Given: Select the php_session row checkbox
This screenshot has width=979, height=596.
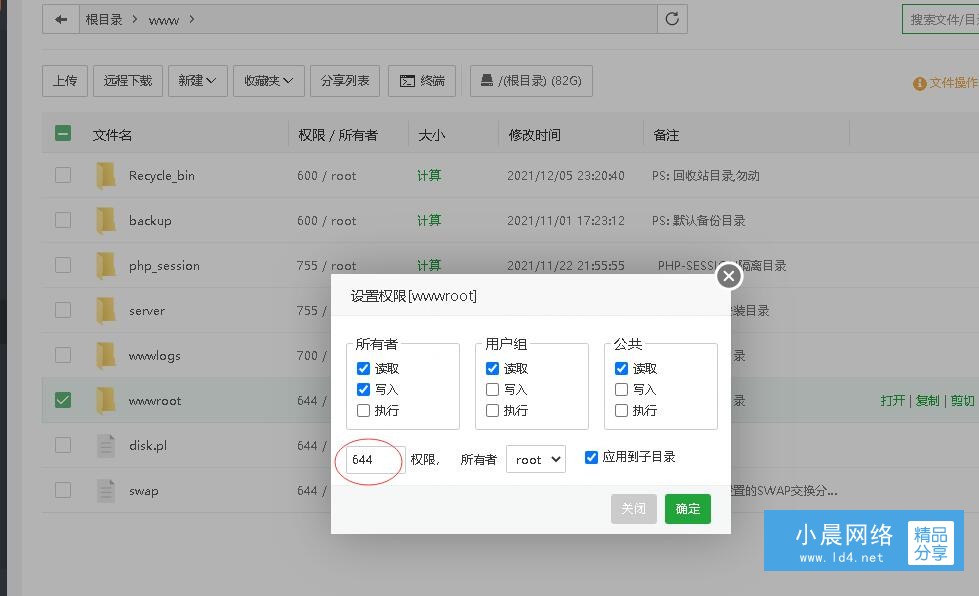Looking at the screenshot, I should coord(63,265).
